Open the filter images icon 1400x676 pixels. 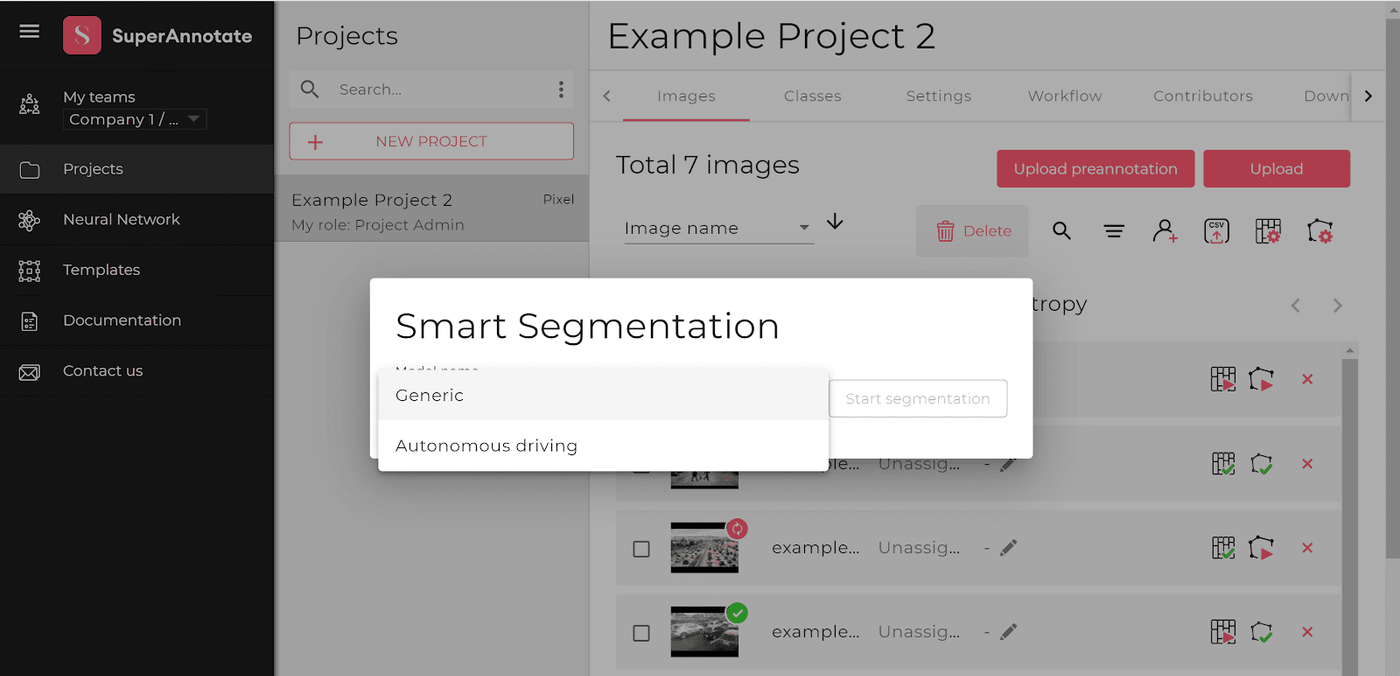click(1114, 231)
